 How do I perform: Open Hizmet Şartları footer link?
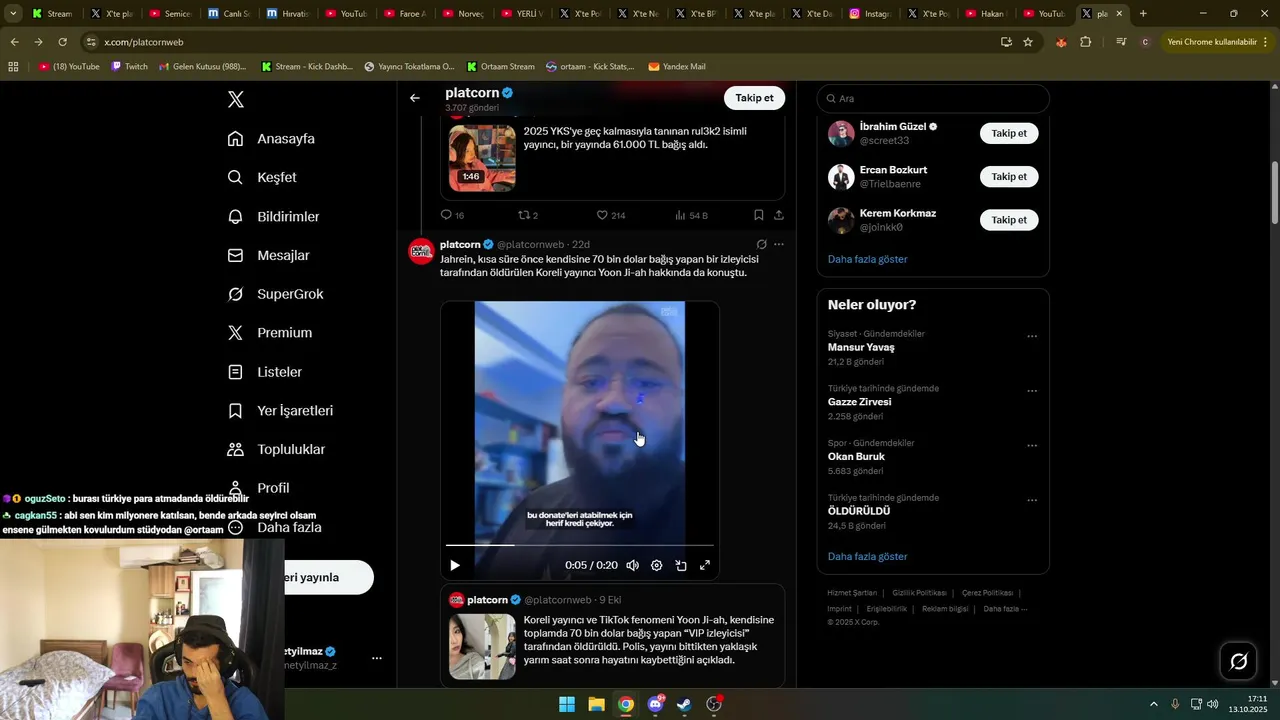pyautogui.click(x=852, y=593)
